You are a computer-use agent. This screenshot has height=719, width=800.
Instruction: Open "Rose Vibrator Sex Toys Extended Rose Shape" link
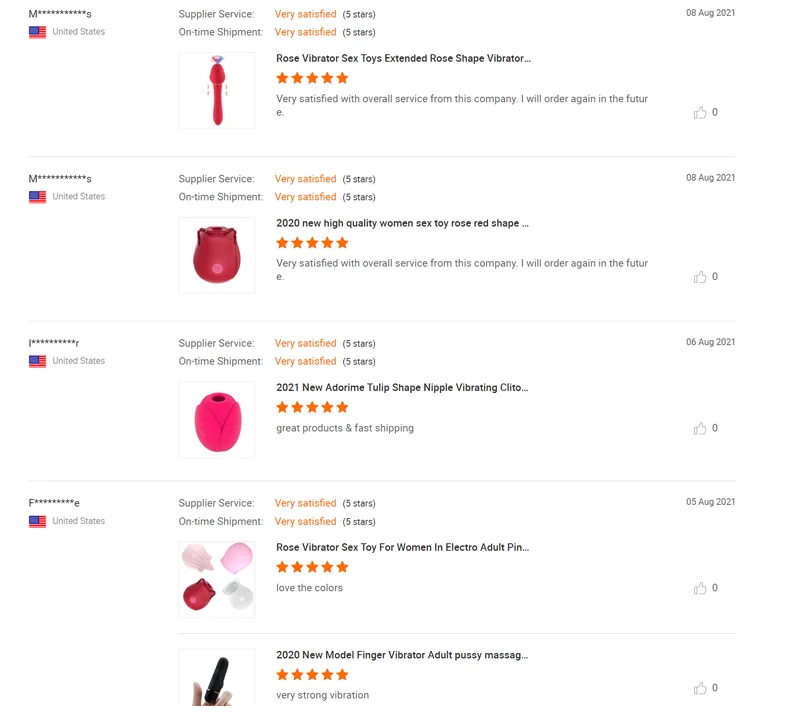(403, 59)
